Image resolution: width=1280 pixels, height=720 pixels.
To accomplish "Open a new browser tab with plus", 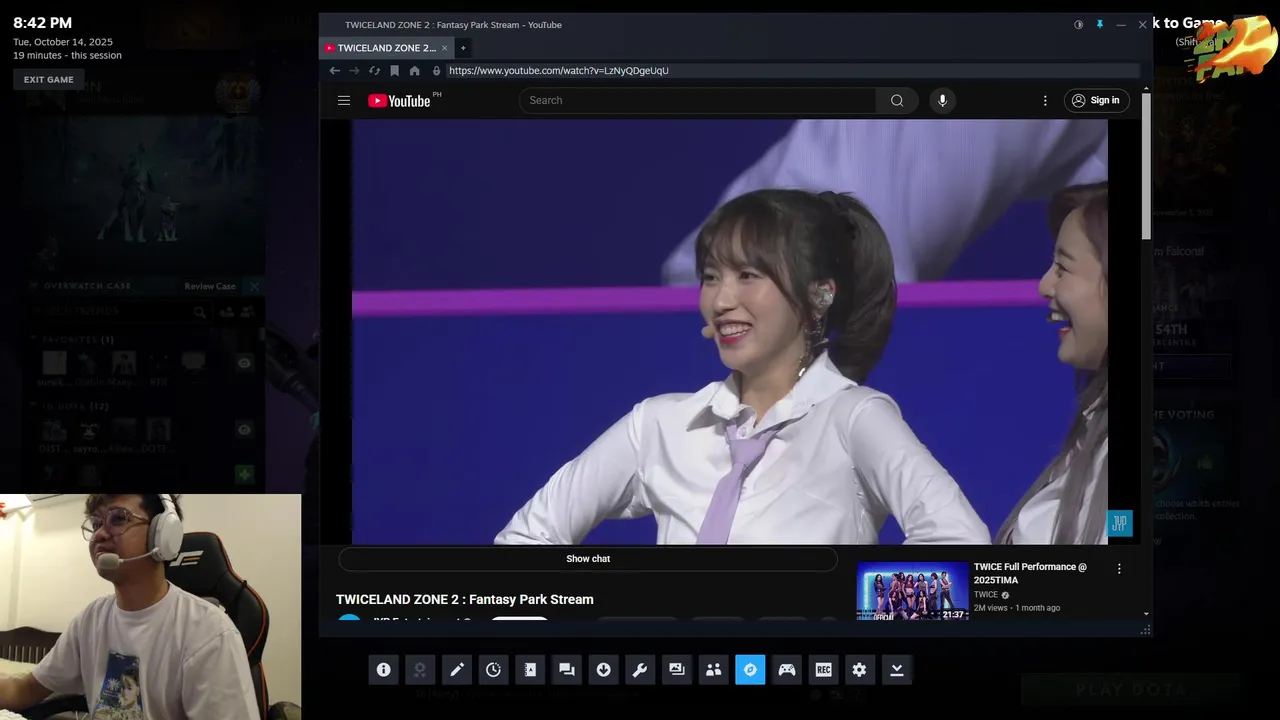I will (463, 48).
